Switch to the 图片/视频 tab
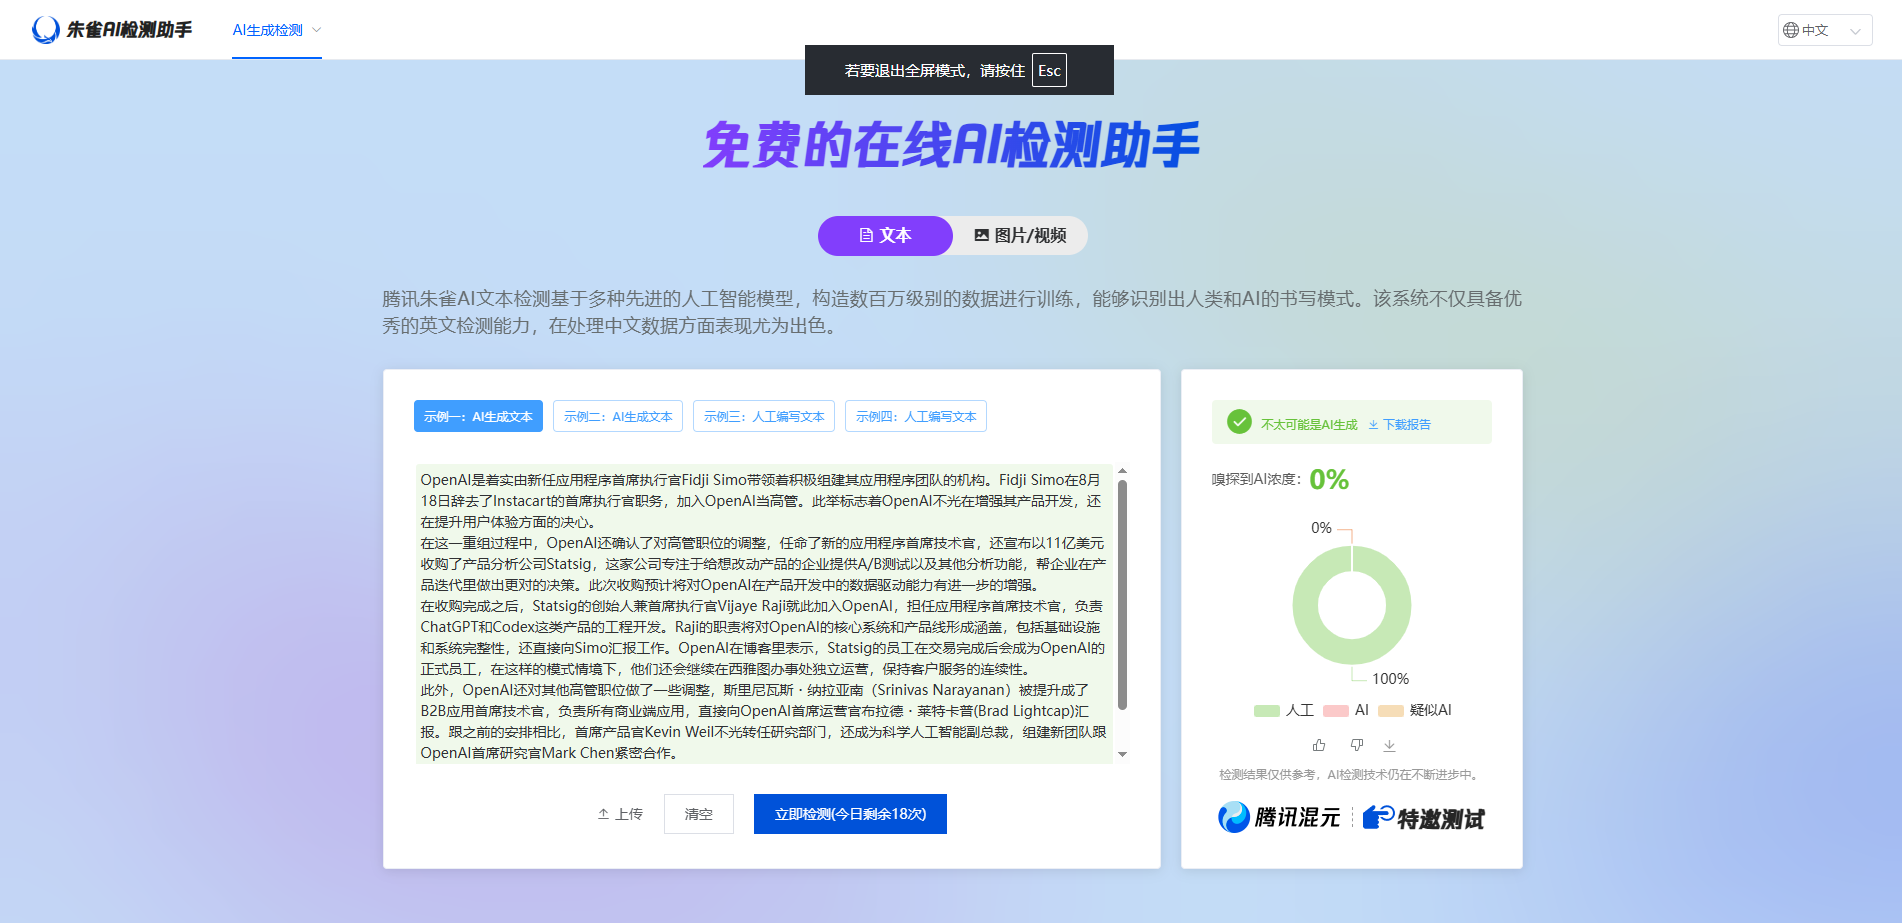Image resolution: width=1902 pixels, height=923 pixels. click(1020, 236)
